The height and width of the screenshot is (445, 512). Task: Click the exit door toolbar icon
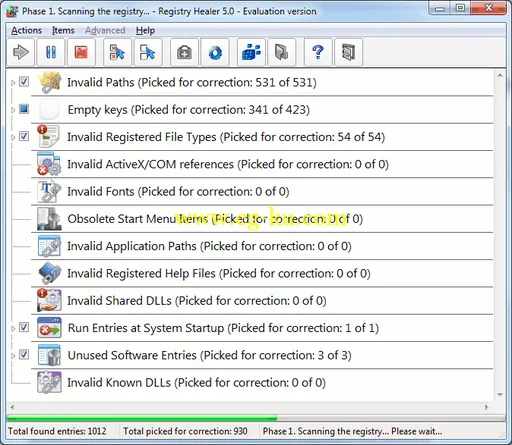click(348, 52)
